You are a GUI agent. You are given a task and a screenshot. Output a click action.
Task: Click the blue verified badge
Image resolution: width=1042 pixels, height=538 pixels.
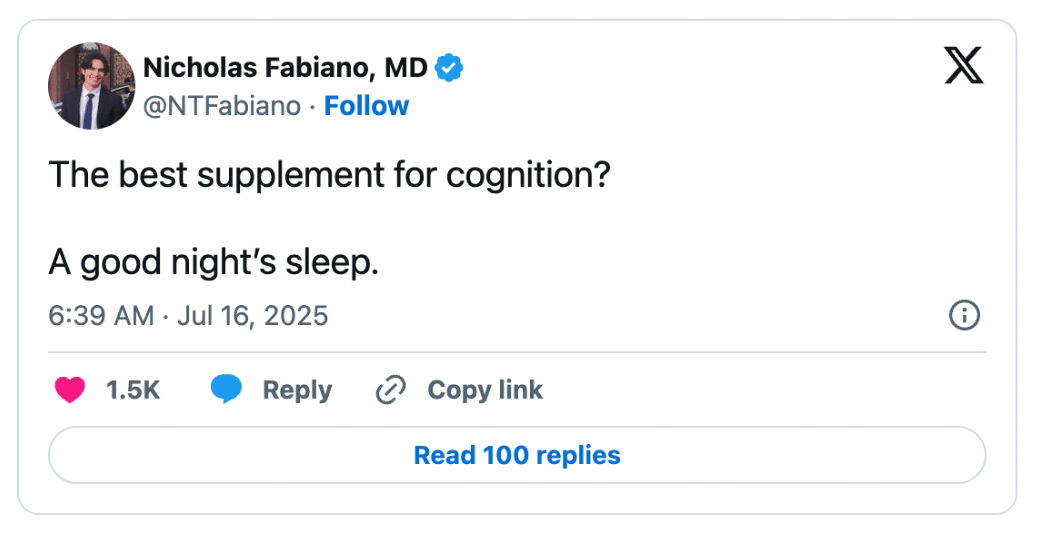click(449, 68)
